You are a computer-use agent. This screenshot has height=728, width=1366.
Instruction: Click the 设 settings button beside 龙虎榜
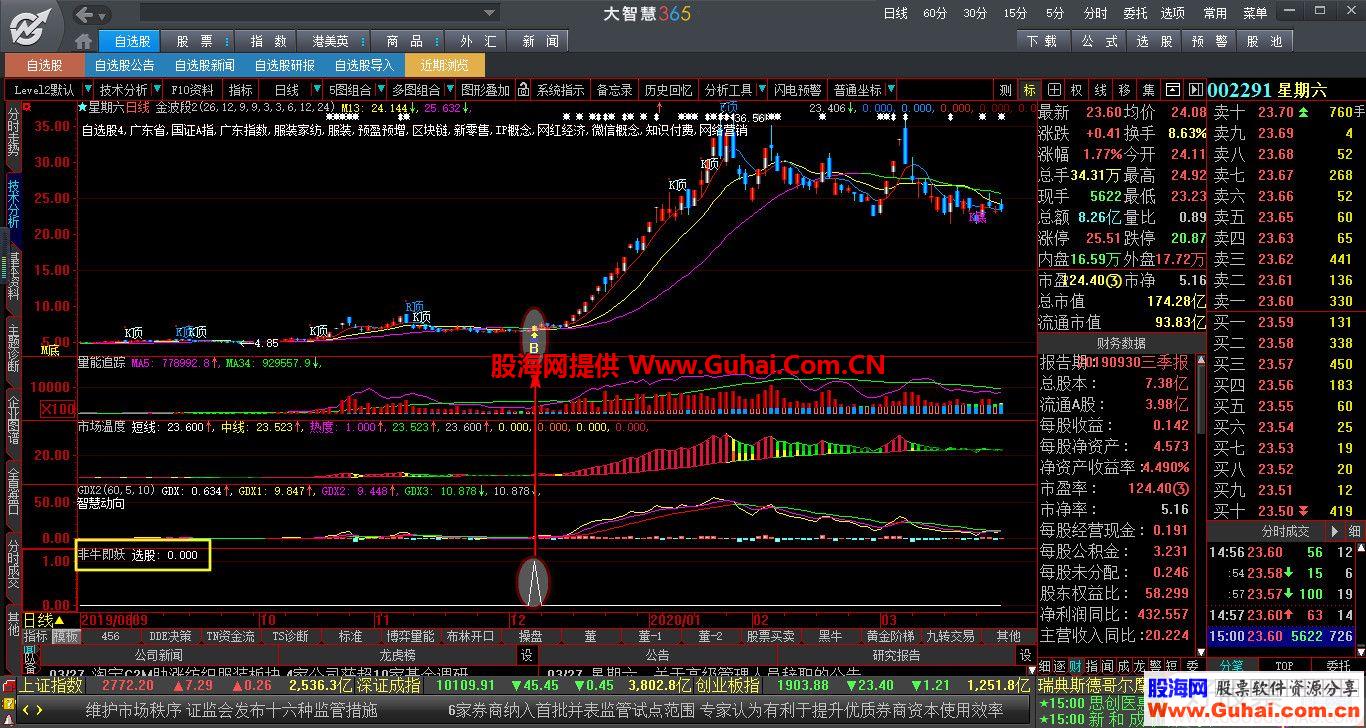[x=525, y=655]
